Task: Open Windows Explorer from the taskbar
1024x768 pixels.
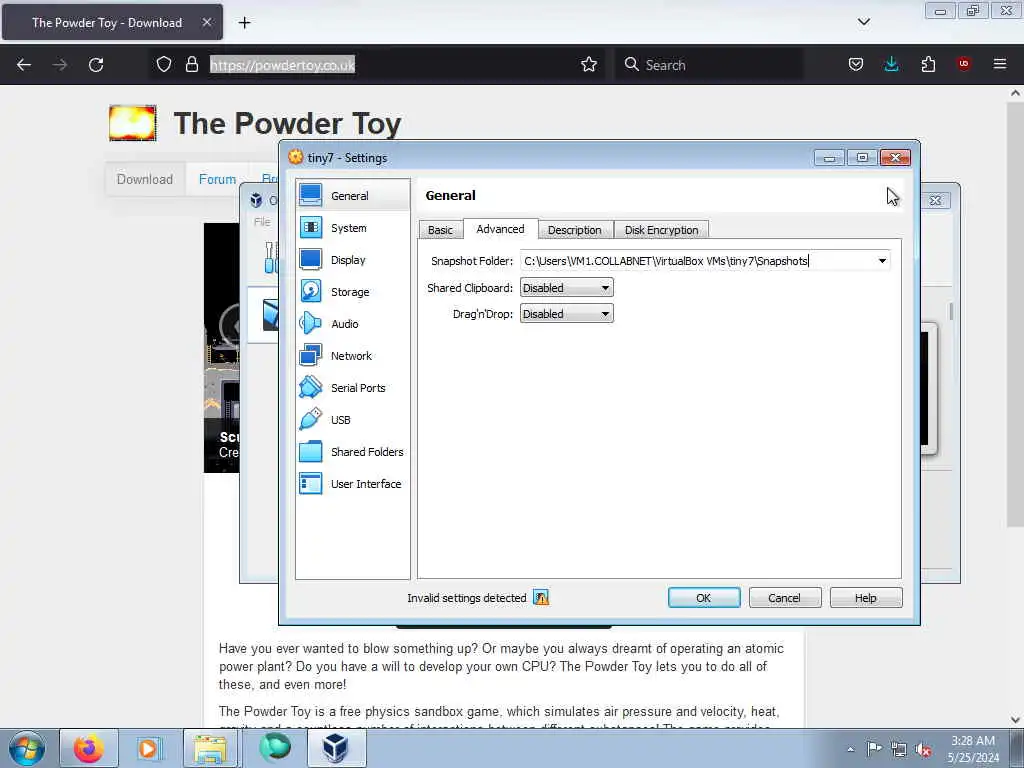Action: (210, 748)
